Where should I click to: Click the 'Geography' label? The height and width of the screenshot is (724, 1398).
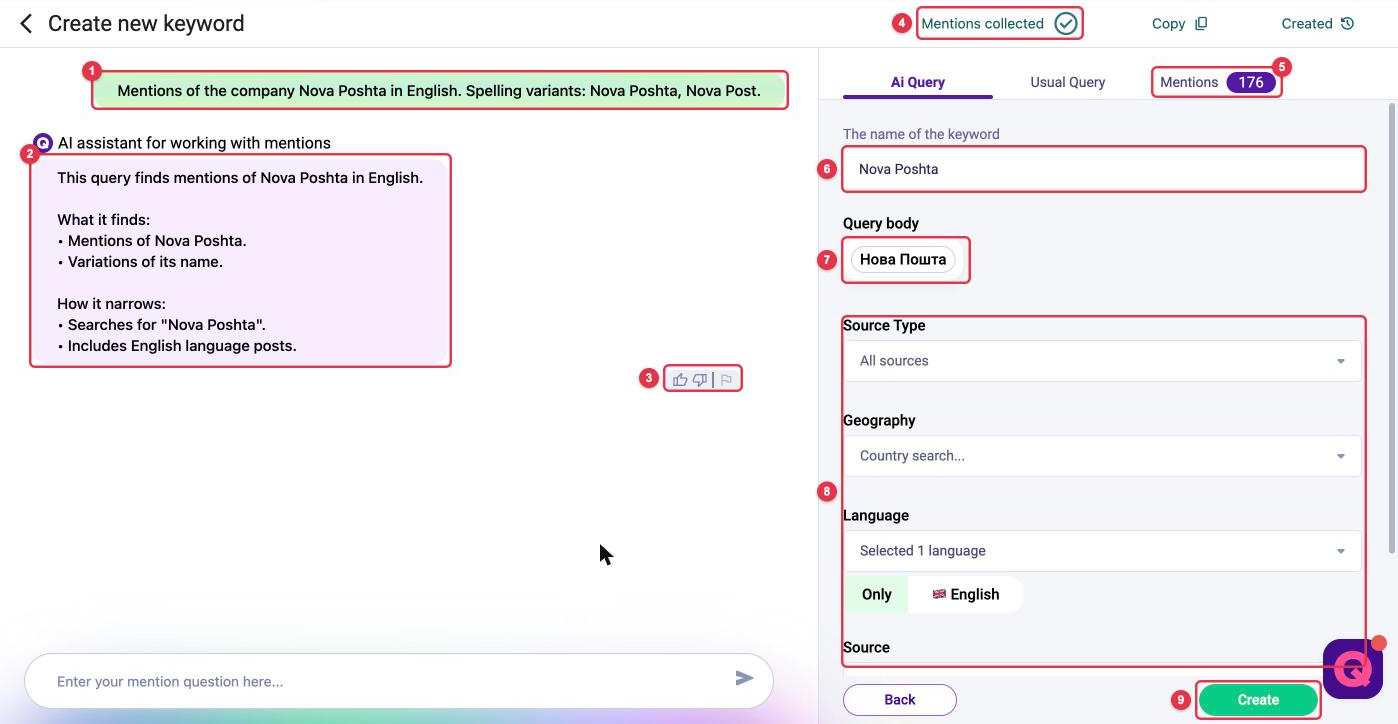tap(879, 420)
